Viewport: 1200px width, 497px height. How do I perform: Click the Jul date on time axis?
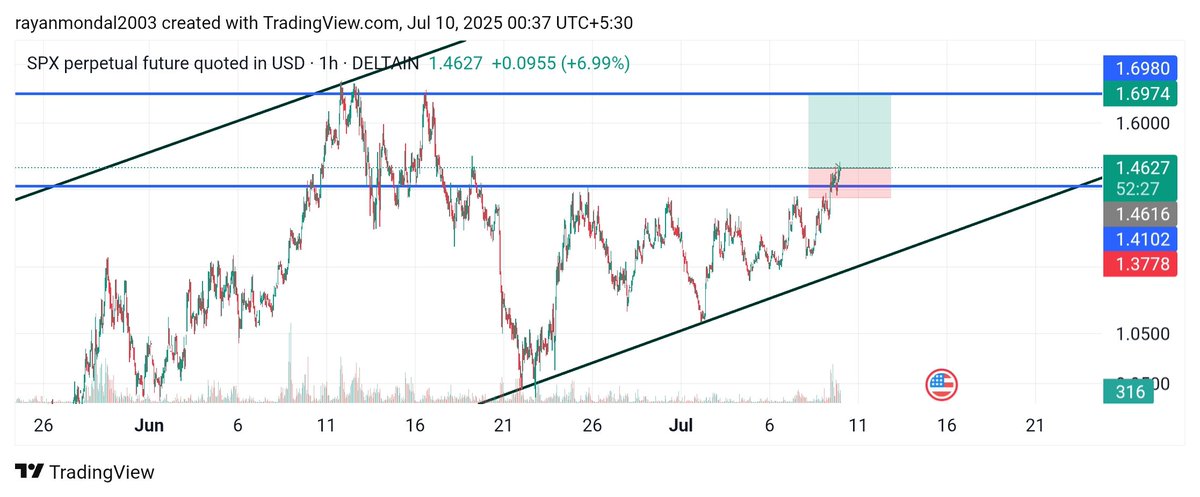681,425
